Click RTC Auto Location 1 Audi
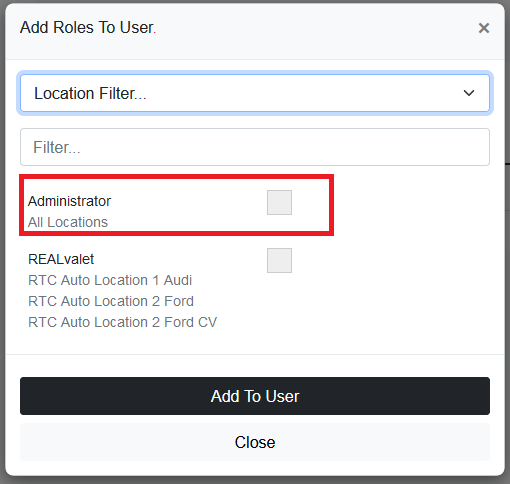 point(110,280)
